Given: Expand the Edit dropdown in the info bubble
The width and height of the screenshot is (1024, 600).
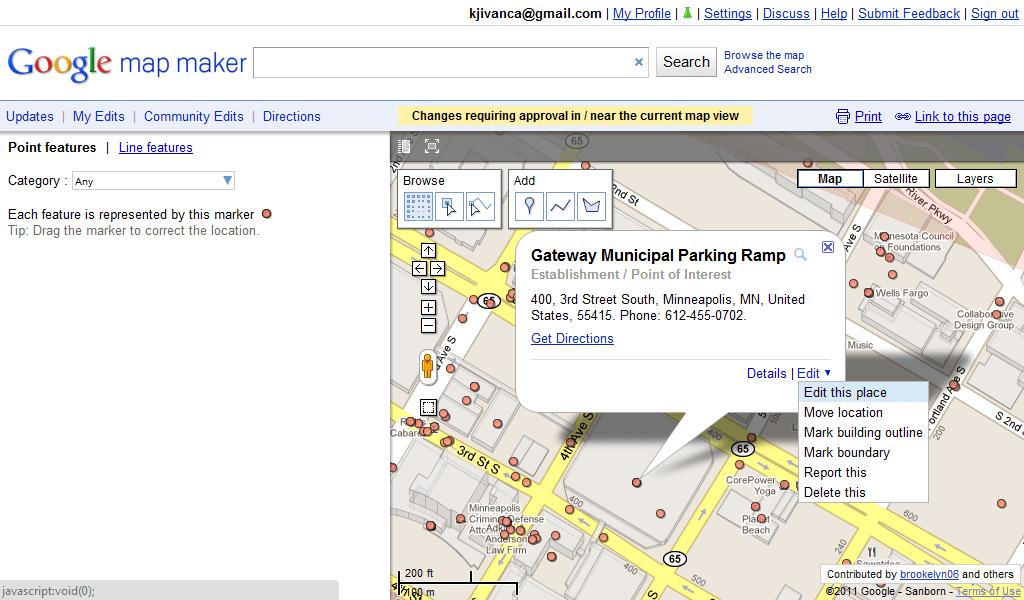Looking at the screenshot, I should coord(812,372).
